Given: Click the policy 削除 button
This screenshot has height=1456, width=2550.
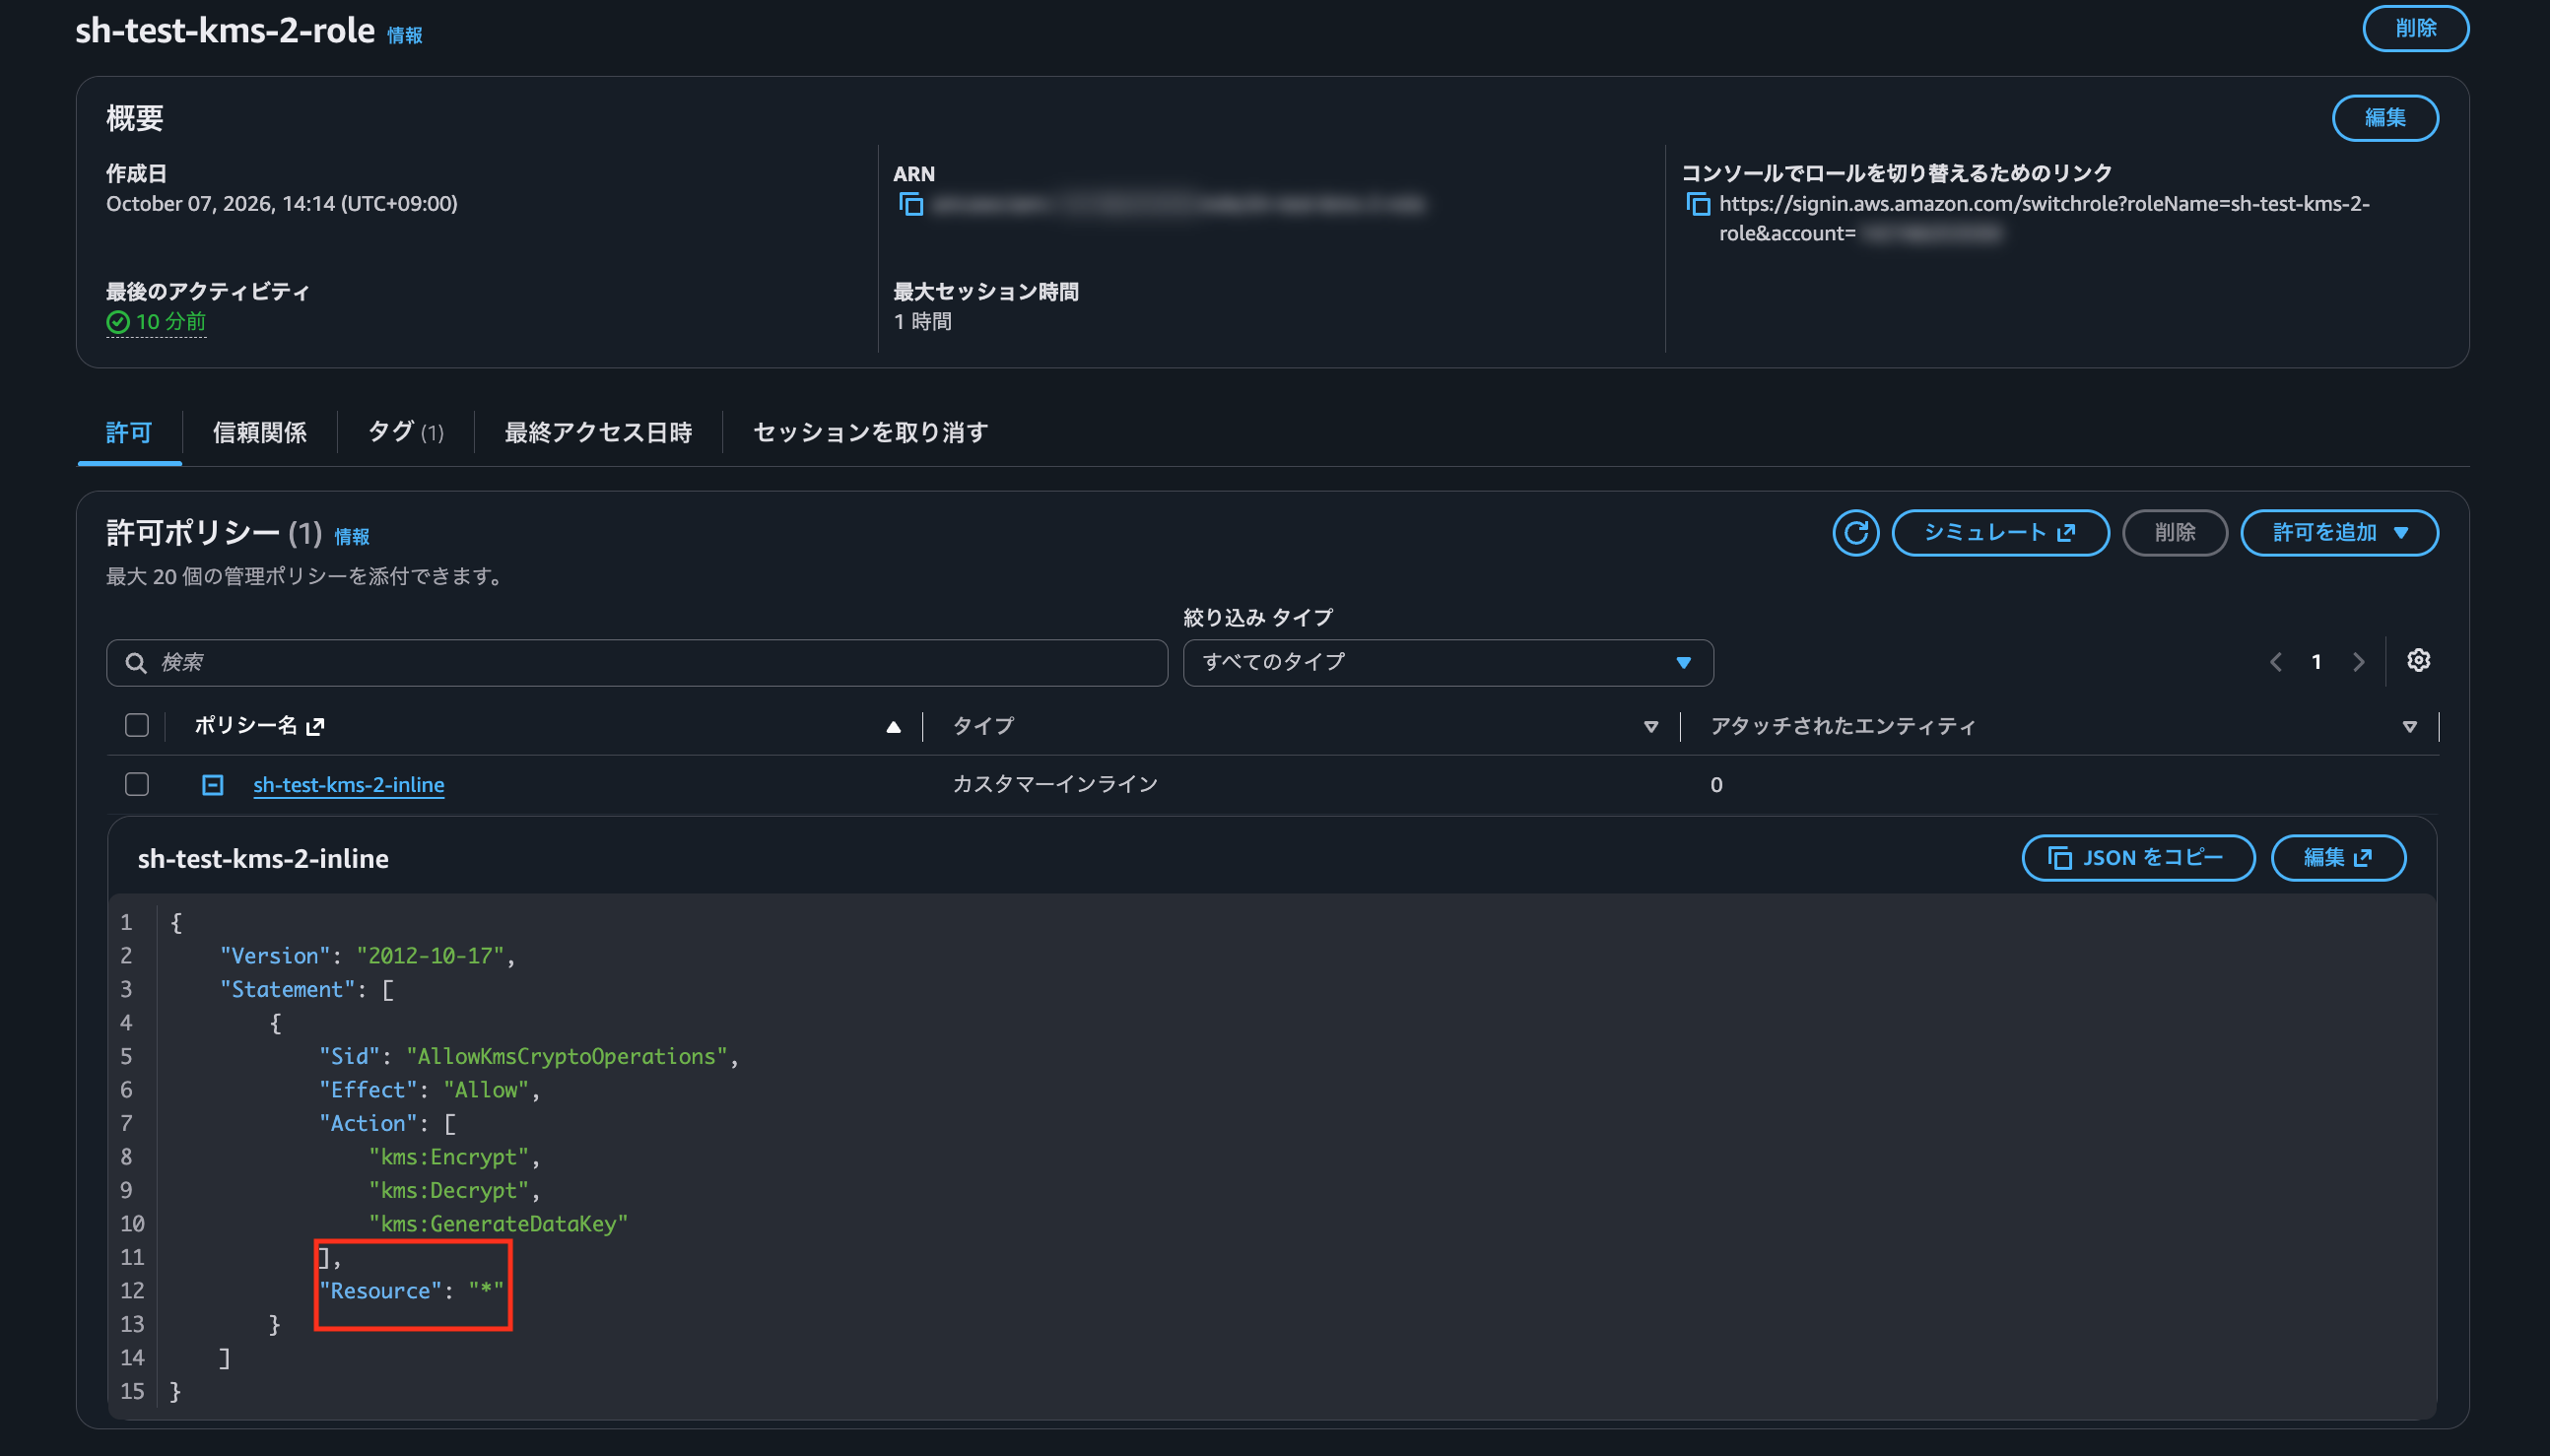Looking at the screenshot, I should click(2175, 533).
